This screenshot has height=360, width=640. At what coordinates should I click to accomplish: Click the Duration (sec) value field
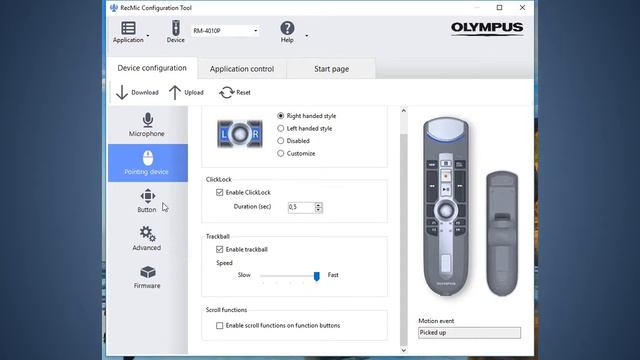point(301,207)
